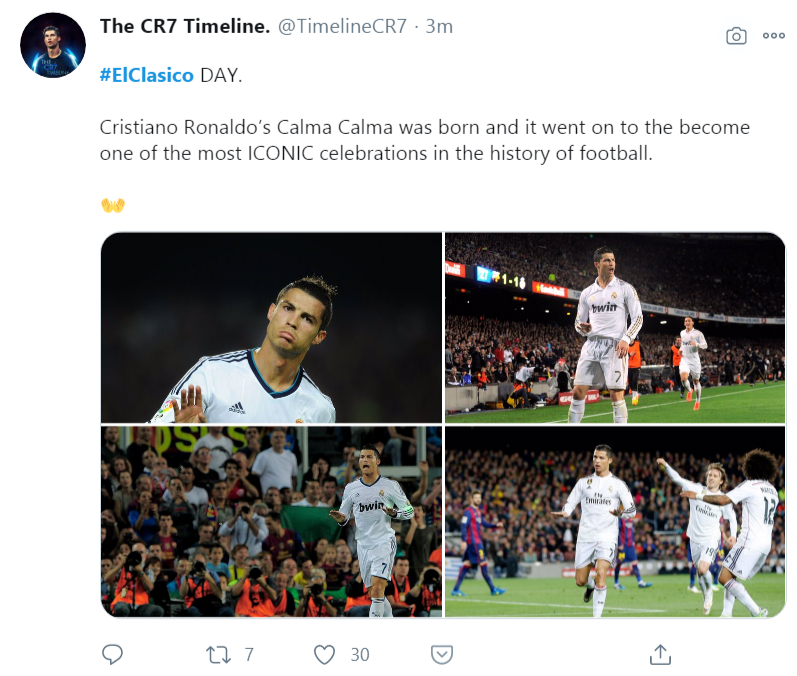Open the three-dot more options menu
This screenshot has height=676, width=797.
[774, 36]
